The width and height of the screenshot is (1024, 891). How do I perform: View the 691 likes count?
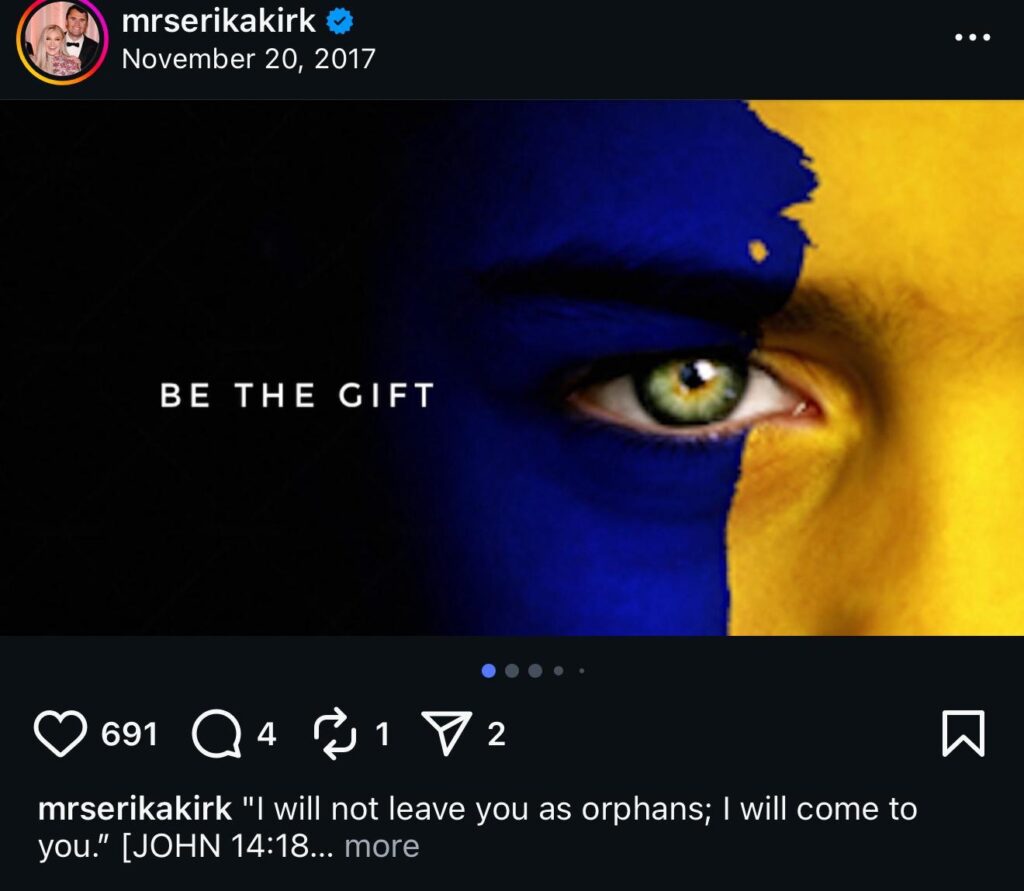click(130, 735)
